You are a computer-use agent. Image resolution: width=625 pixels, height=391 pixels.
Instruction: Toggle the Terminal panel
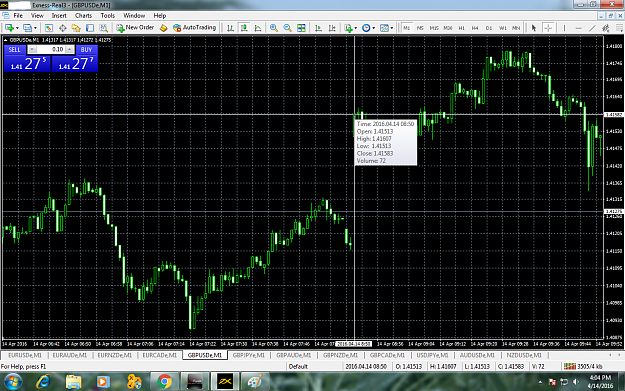click(90, 28)
